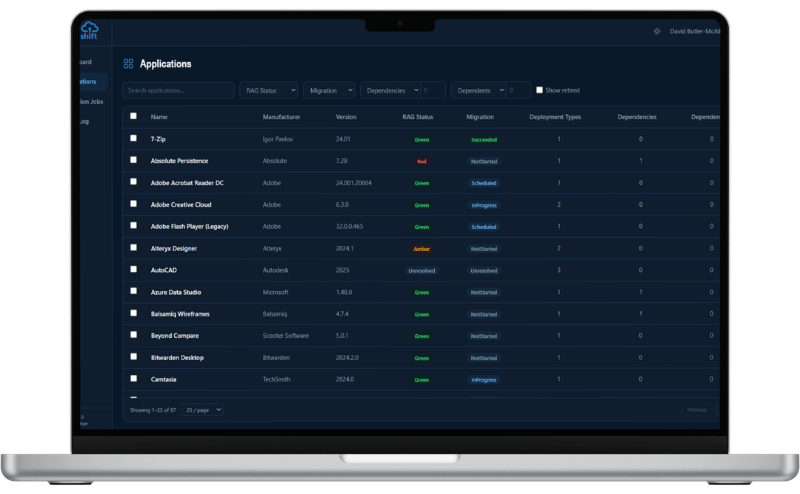Enable the Show retired checkbox
The height and width of the screenshot is (494, 800).
coord(540,90)
